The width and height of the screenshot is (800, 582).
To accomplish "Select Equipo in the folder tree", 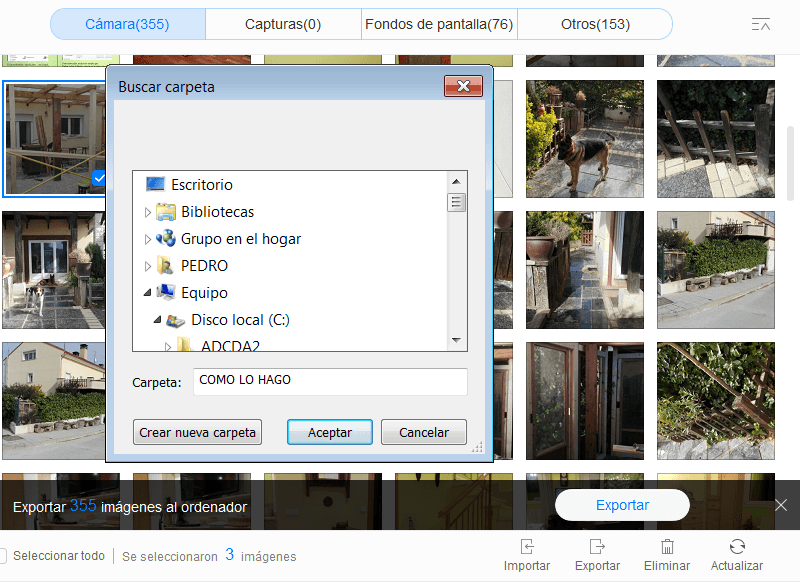I will coord(204,293).
